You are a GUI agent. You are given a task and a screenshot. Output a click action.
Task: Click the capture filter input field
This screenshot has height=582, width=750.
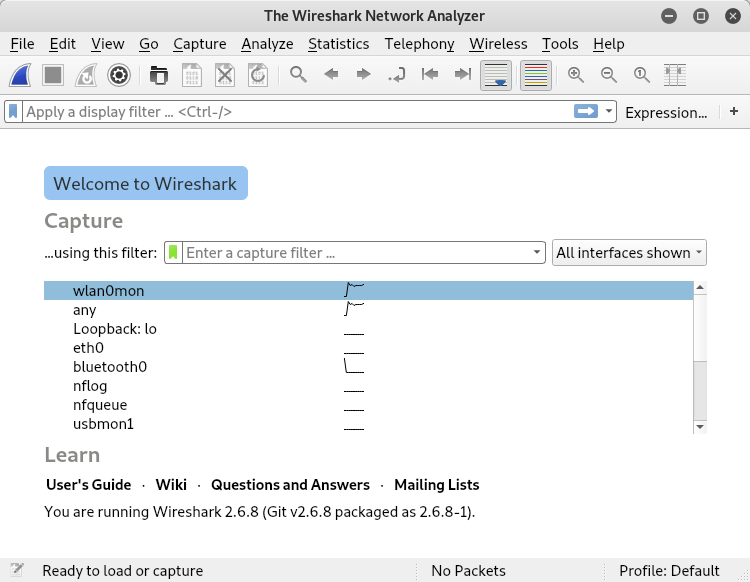(x=356, y=253)
